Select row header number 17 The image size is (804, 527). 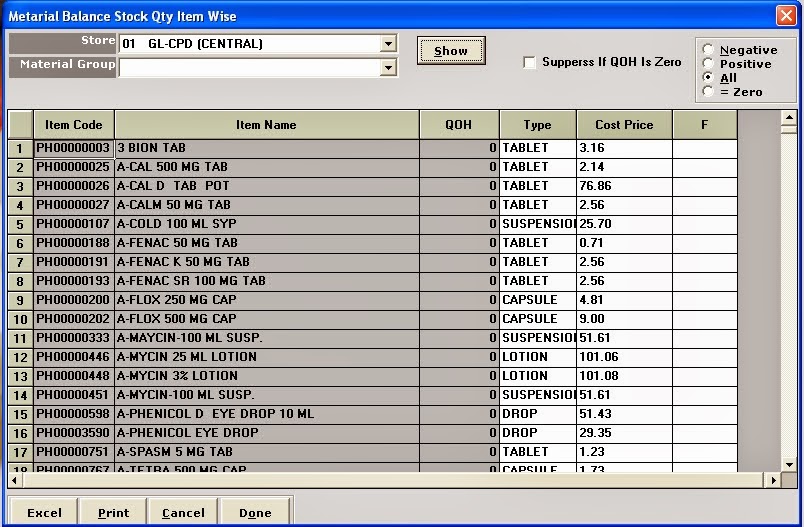20,452
